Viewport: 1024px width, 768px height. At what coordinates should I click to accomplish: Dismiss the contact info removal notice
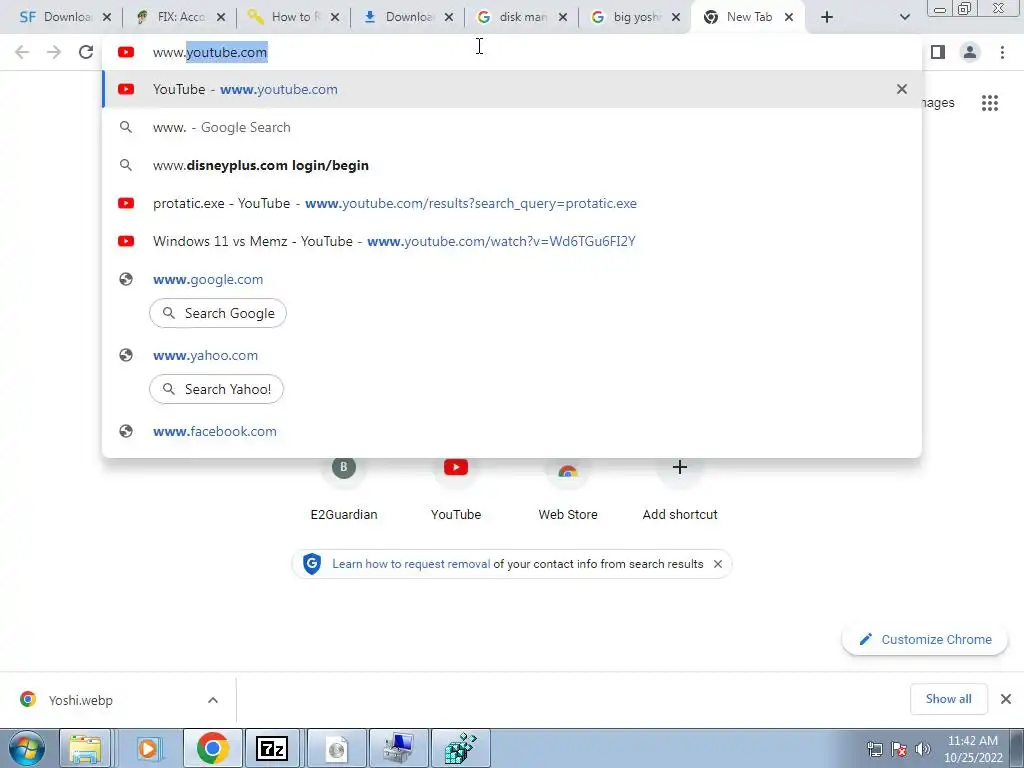pos(718,564)
